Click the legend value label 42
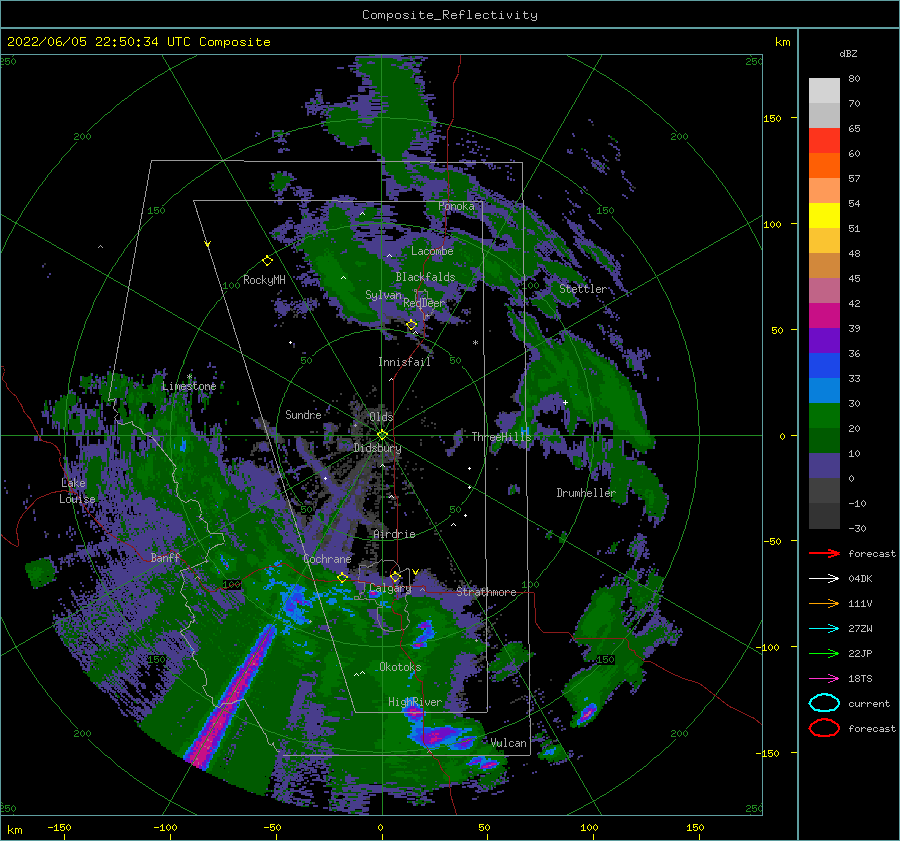This screenshot has height=841, width=900. tap(854, 303)
